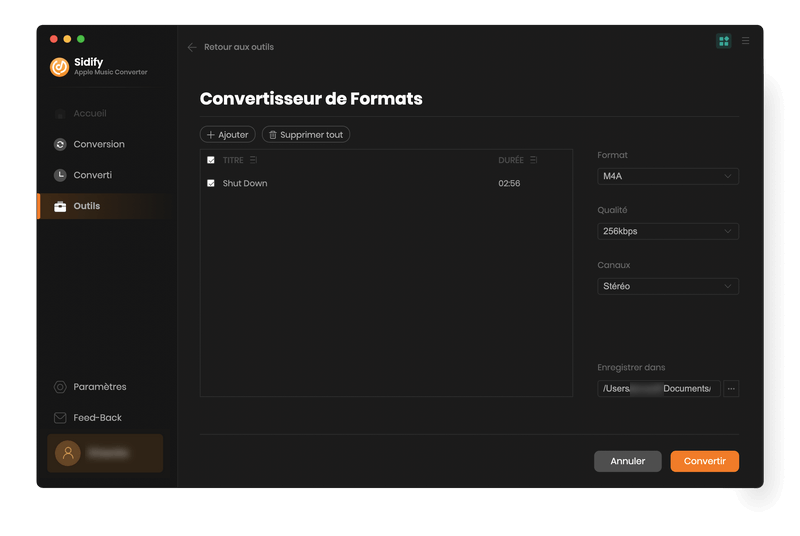
Task: Open the Conversion section
Action: pos(98,144)
